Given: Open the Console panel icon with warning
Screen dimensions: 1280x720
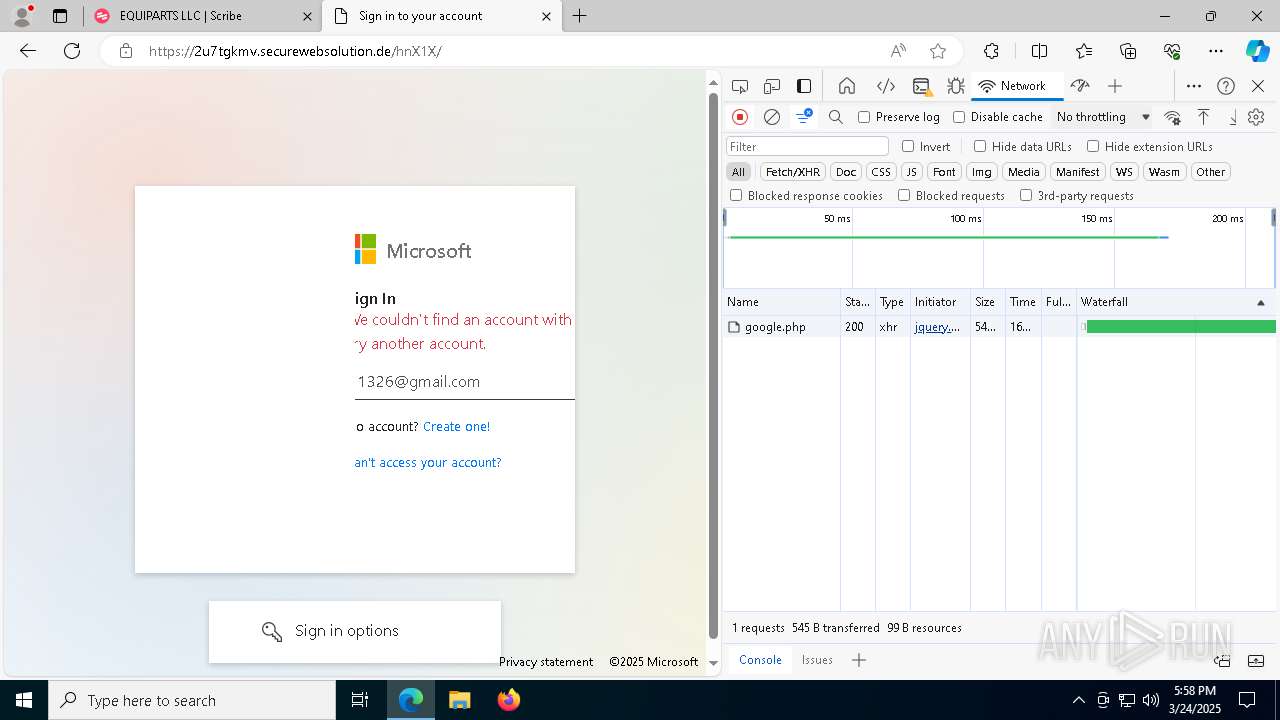Looking at the screenshot, I should [x=921, y=86].
